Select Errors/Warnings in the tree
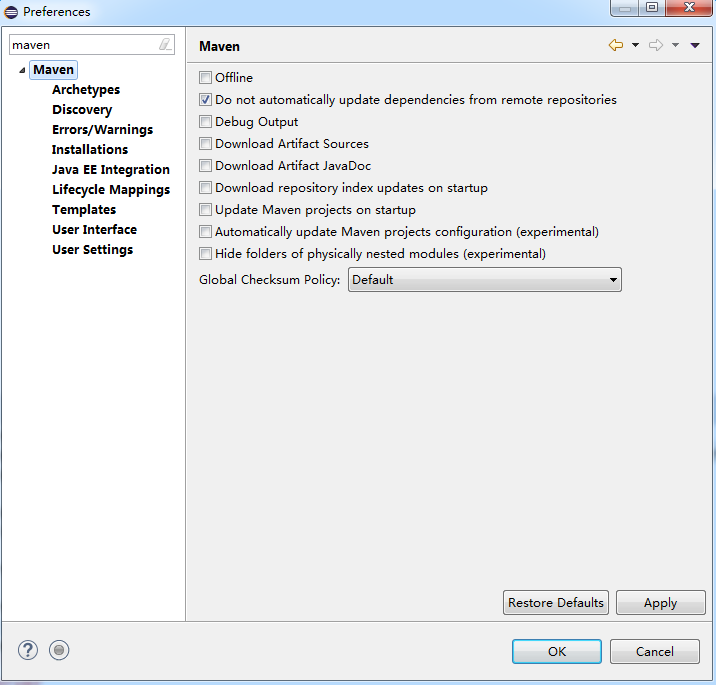 tap(103, 130)
